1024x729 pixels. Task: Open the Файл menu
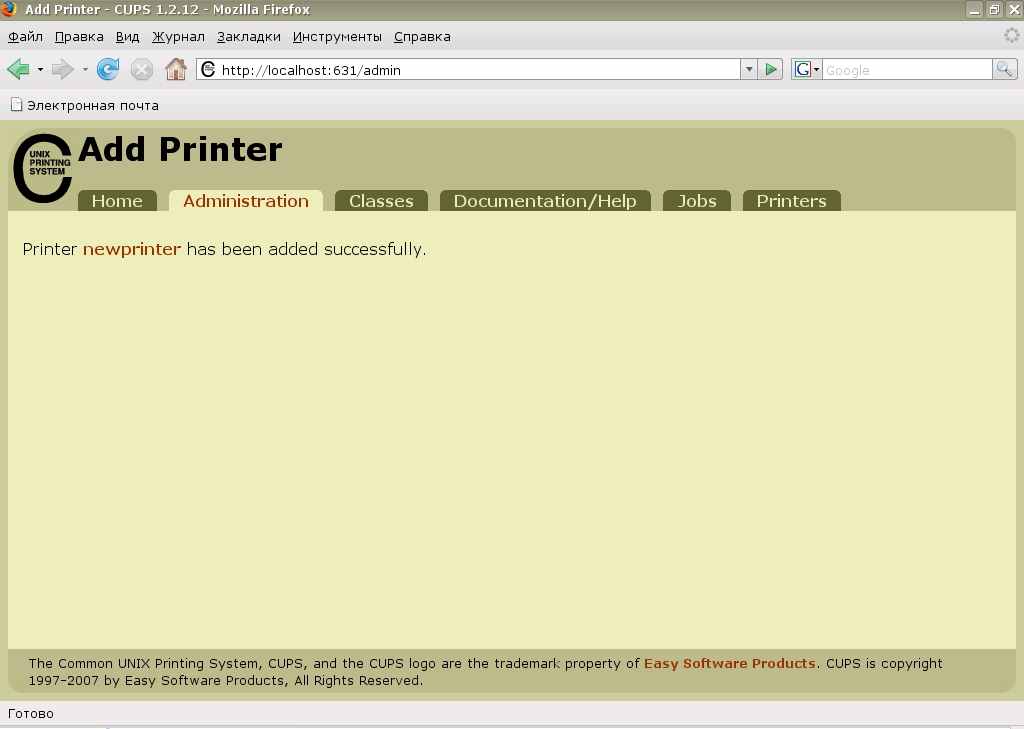(25, 37)
